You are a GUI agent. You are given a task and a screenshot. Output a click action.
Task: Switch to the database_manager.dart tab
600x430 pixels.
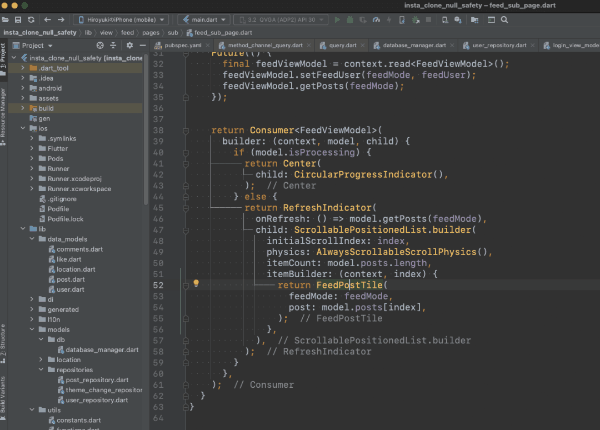(x=414, y=45)
